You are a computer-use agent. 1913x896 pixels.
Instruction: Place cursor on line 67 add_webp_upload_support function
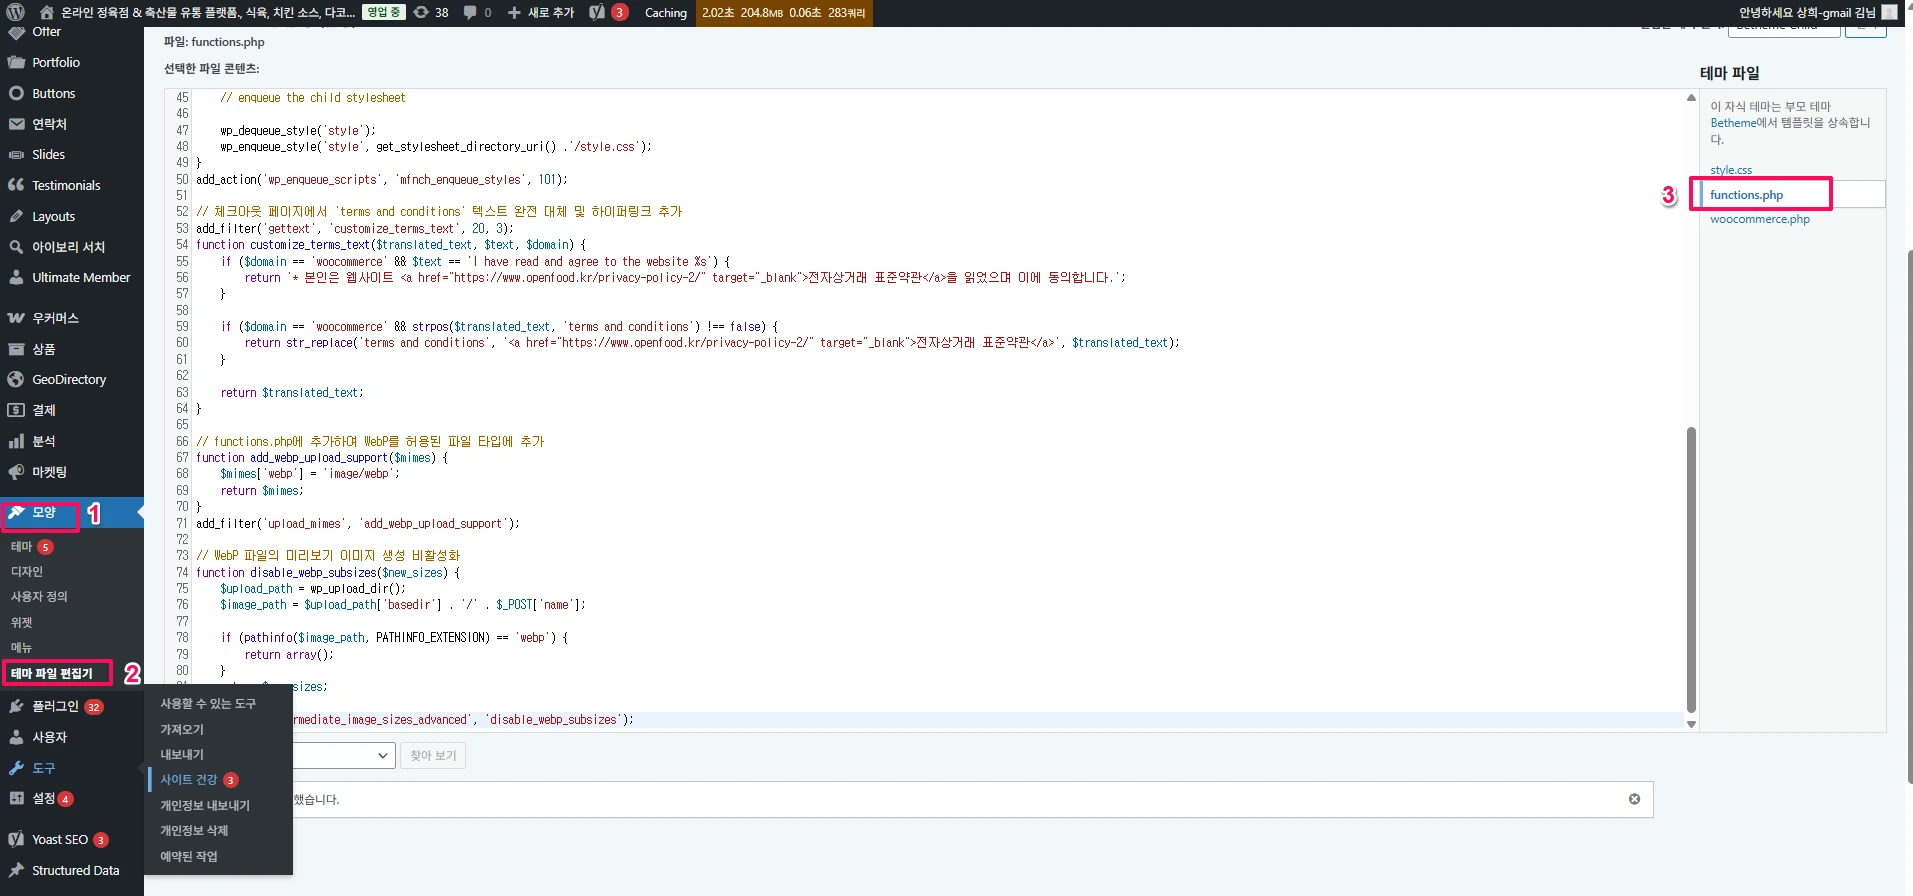tap(322, 458)
